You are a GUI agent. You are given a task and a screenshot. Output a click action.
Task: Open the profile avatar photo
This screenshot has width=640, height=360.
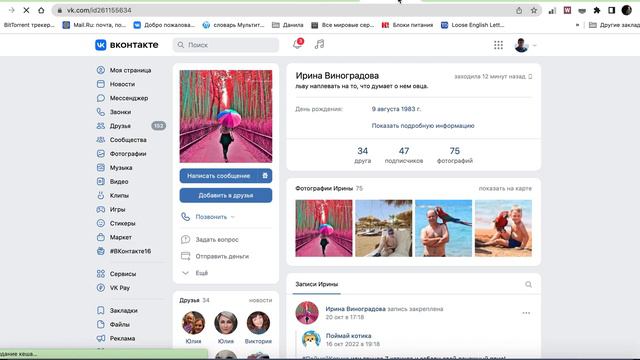click(x=226, y=116)
